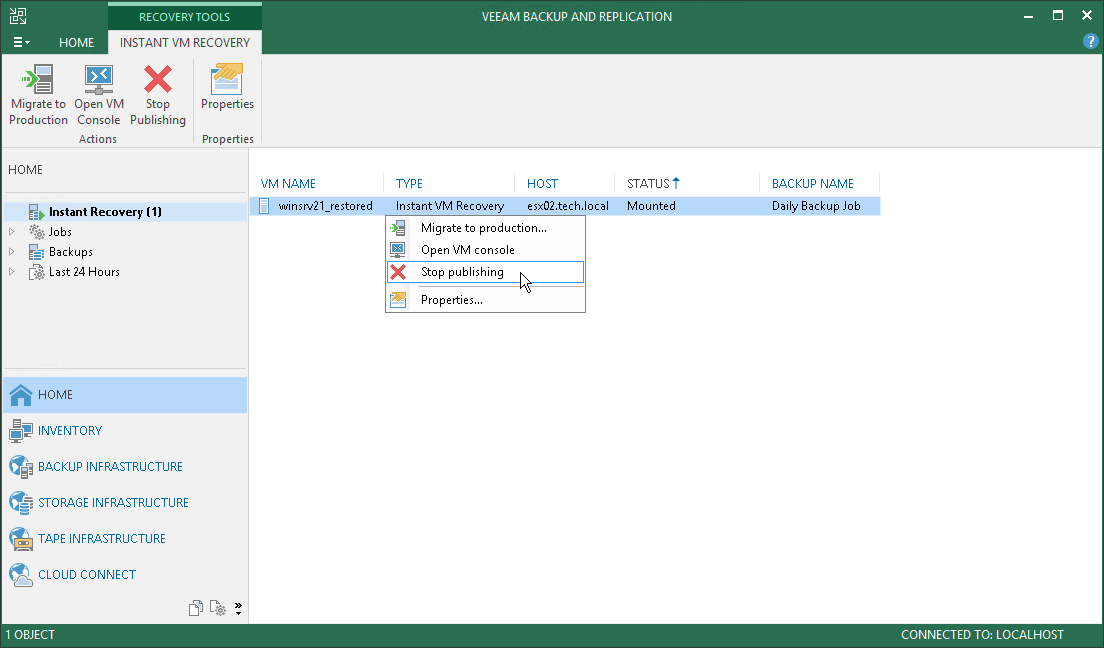
Task: Click the Veeam logo icon in title bar
Action: [18, 16]
